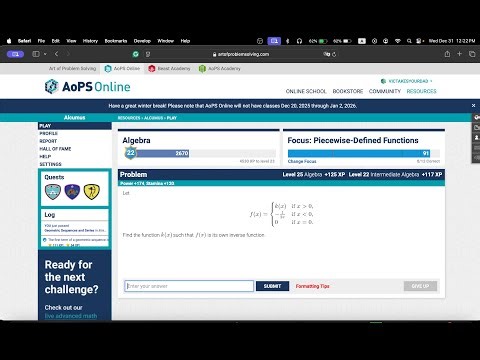Open the username account dropdown
The height and width of the screenshot is (360, 480).
406,81
